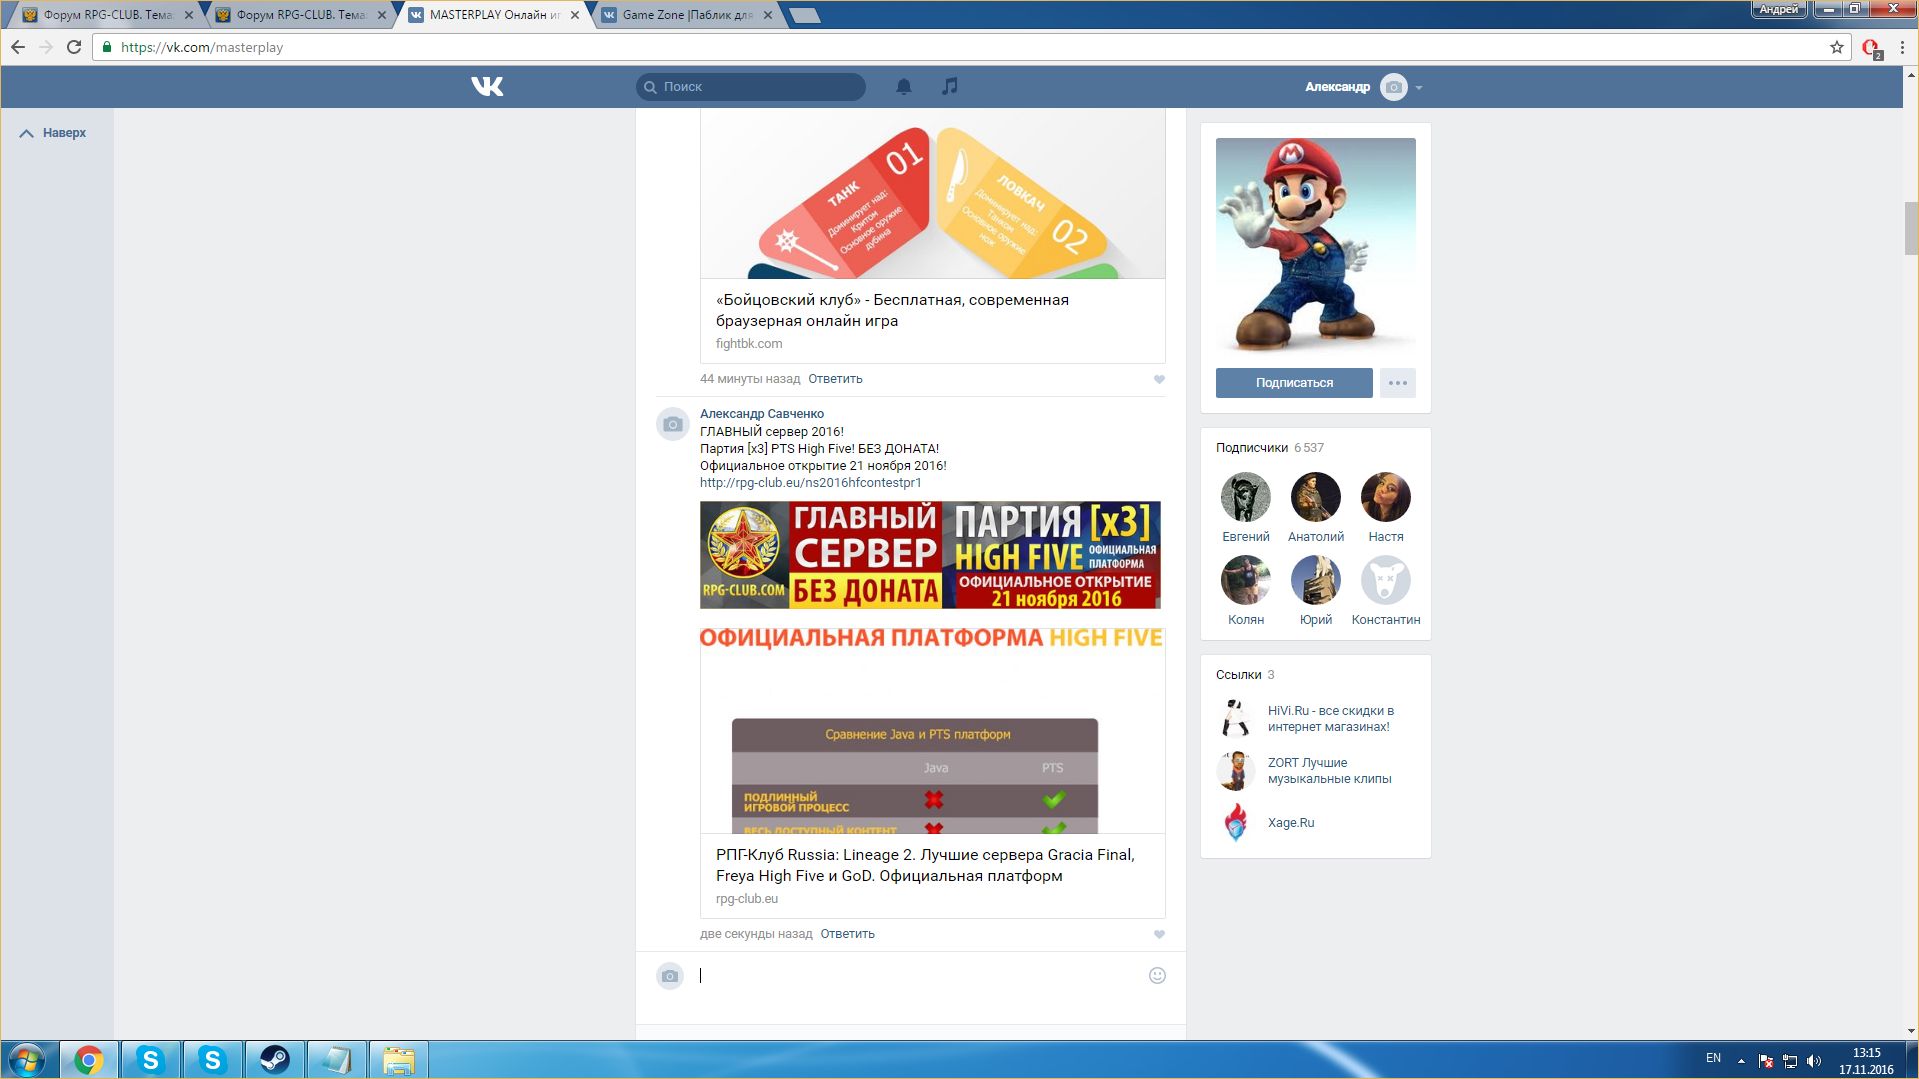Click the address bar URL
1919x1079 pixels.
(x=202, y=47)
